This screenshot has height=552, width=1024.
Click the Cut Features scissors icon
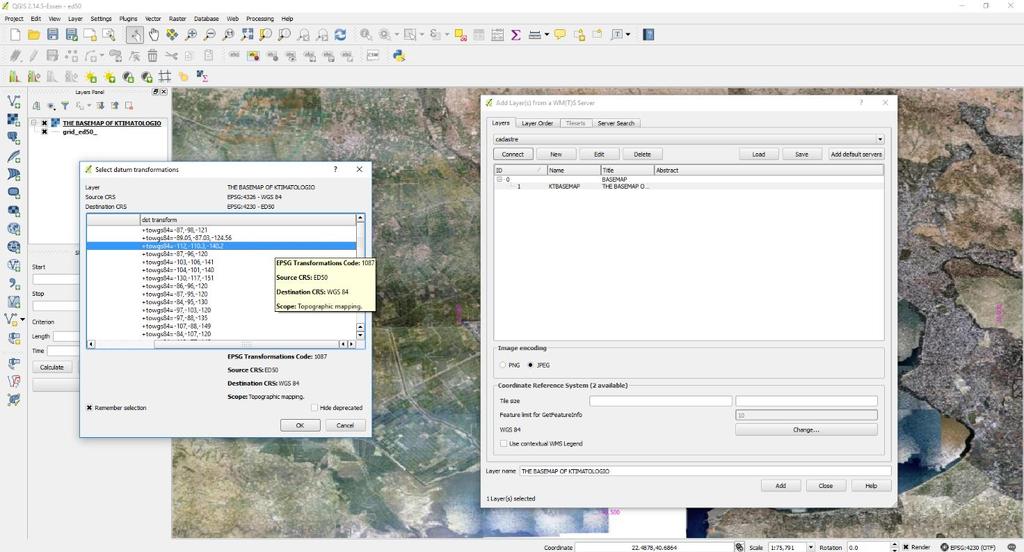pyautogui.click(x=171, y=56)
